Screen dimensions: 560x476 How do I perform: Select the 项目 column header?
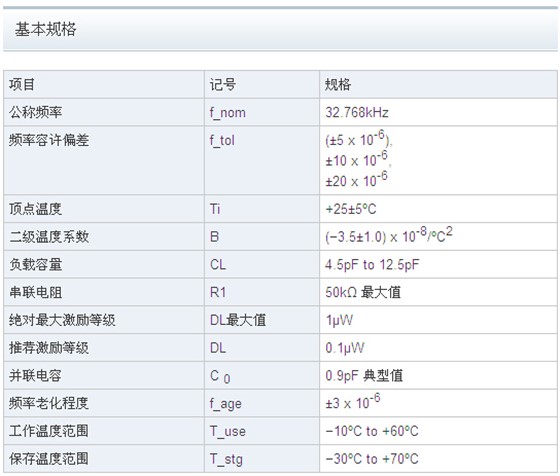point(22,85)
